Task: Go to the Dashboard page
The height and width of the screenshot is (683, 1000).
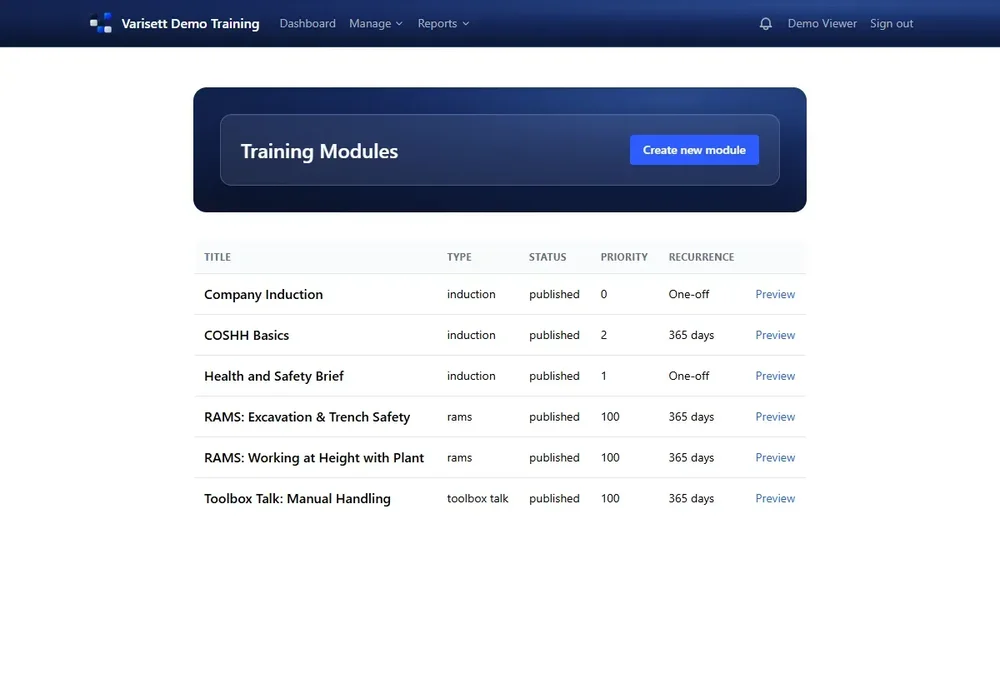Action: [x=307, y=24]
